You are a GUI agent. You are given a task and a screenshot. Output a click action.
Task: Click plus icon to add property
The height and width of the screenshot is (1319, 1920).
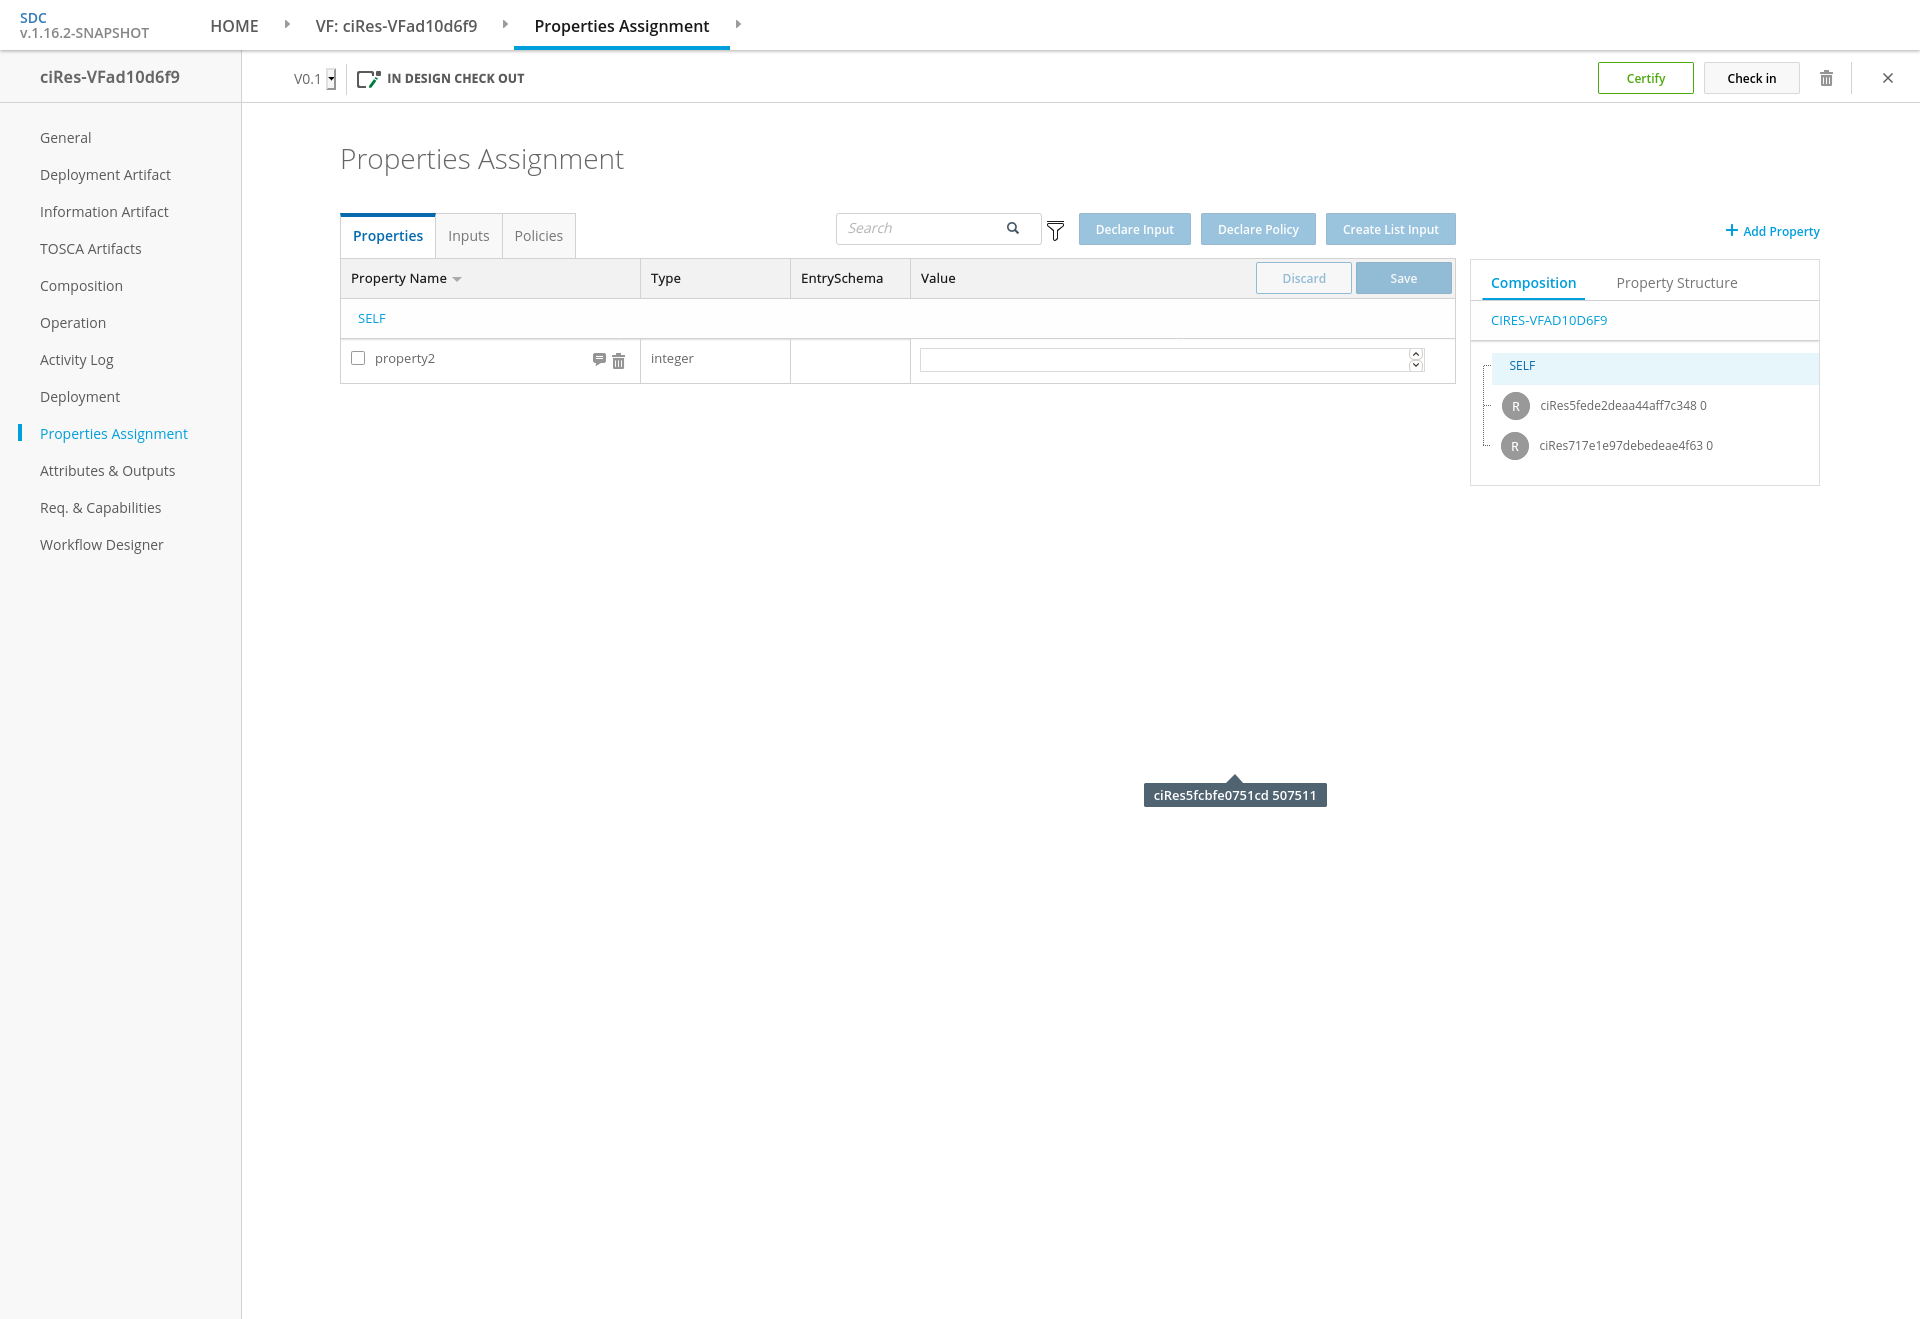point(1731,231)
